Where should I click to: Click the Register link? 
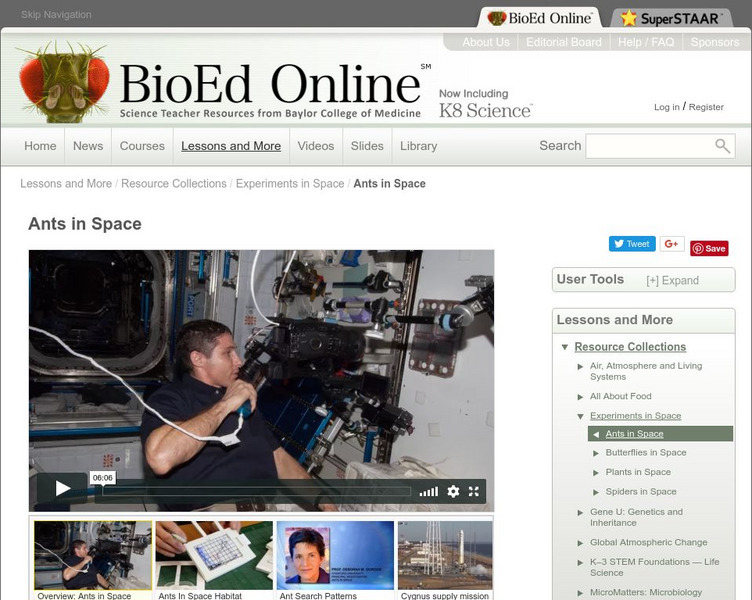tap(706, 107)
